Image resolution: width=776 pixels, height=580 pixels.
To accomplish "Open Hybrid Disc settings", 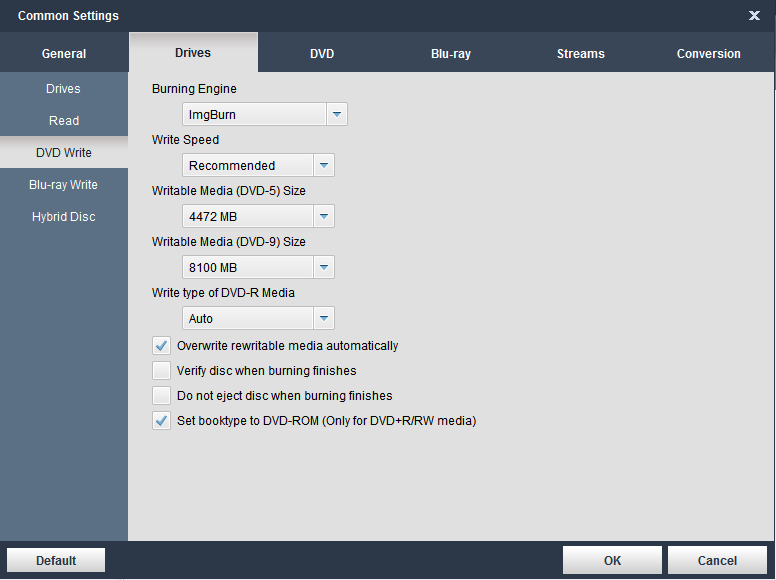I will click(x=63, y=217).
